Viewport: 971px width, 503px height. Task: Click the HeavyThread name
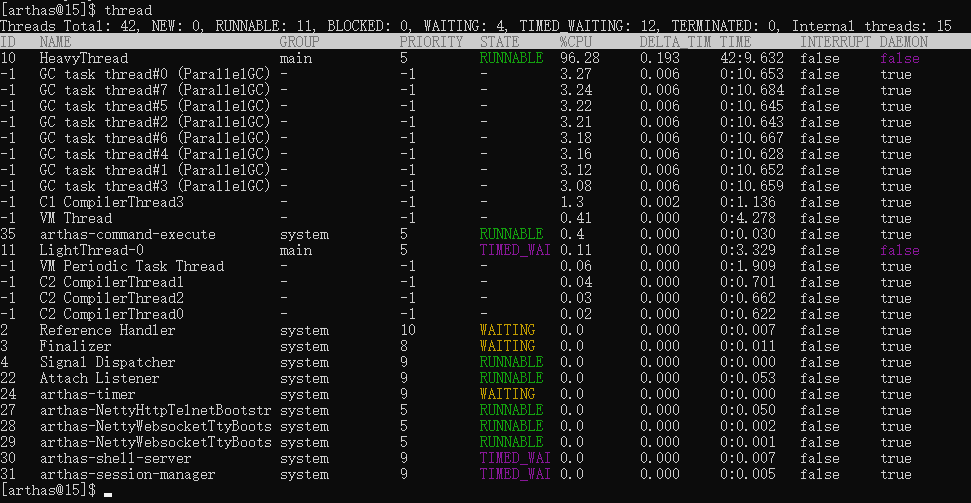(84, 58)
